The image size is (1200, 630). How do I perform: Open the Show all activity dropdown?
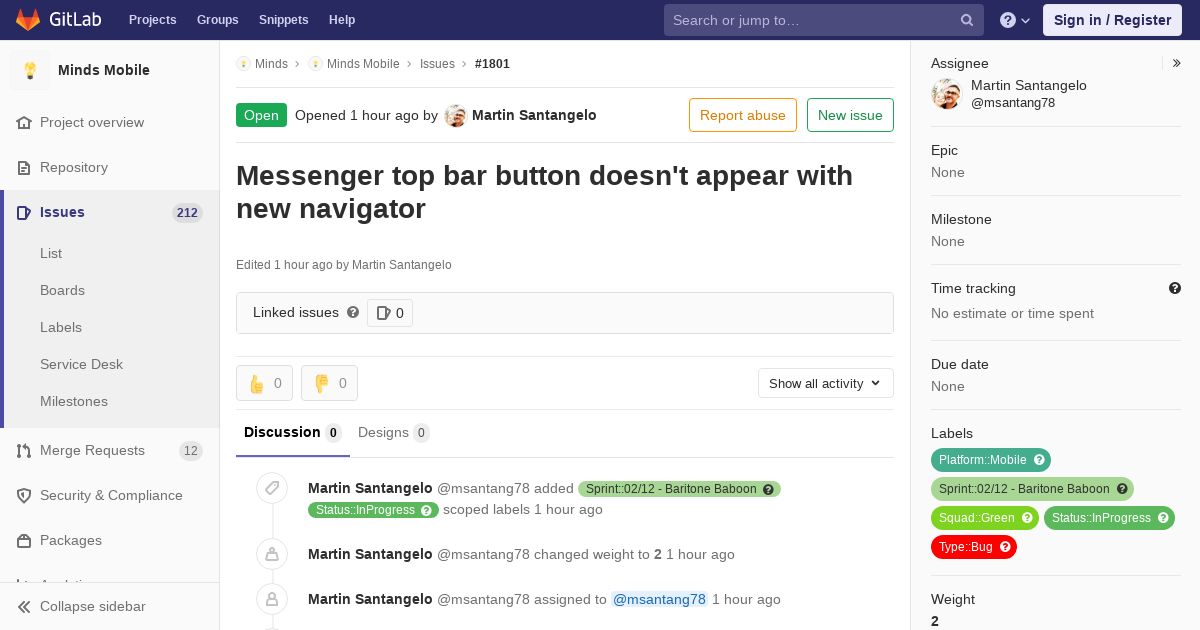pos(825,383)
